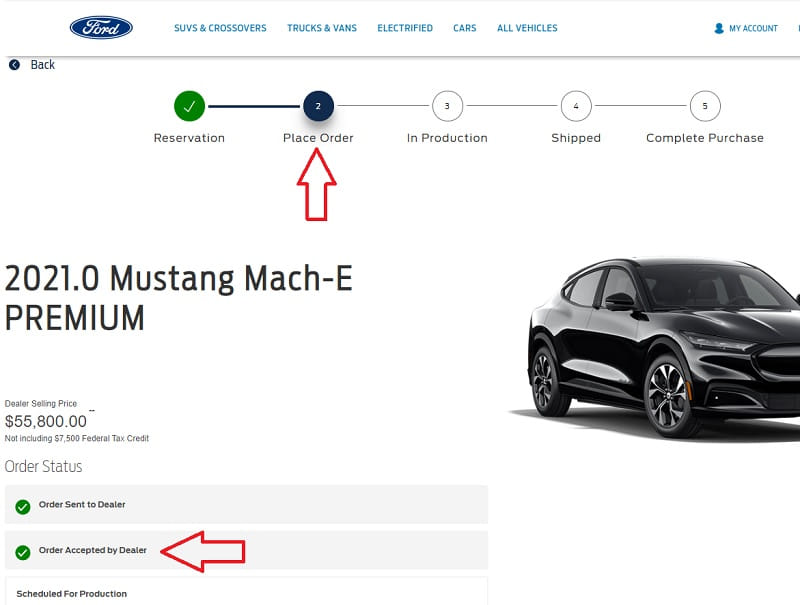The image size is (800, 605).
Task: Select the green Reservation checkmark step
Action: tap(189, 106)
